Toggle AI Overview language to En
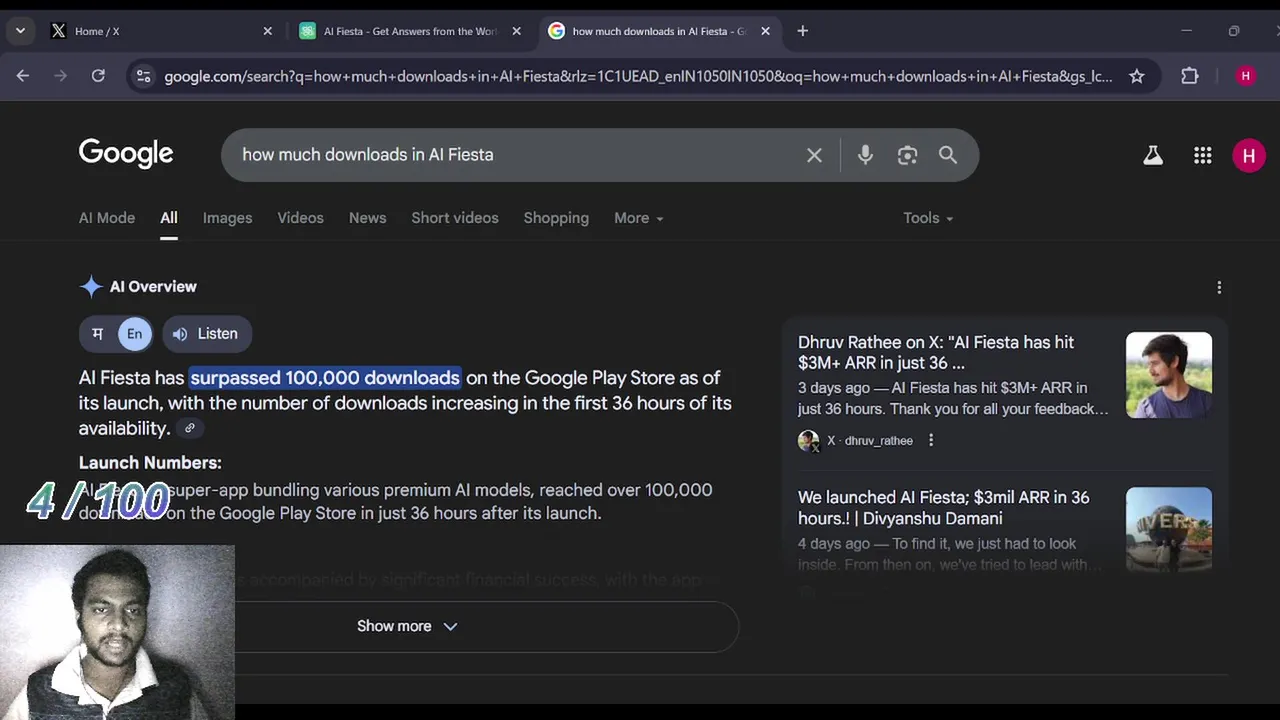Viewport: 1280px width, 720px height. click(134, 334)
